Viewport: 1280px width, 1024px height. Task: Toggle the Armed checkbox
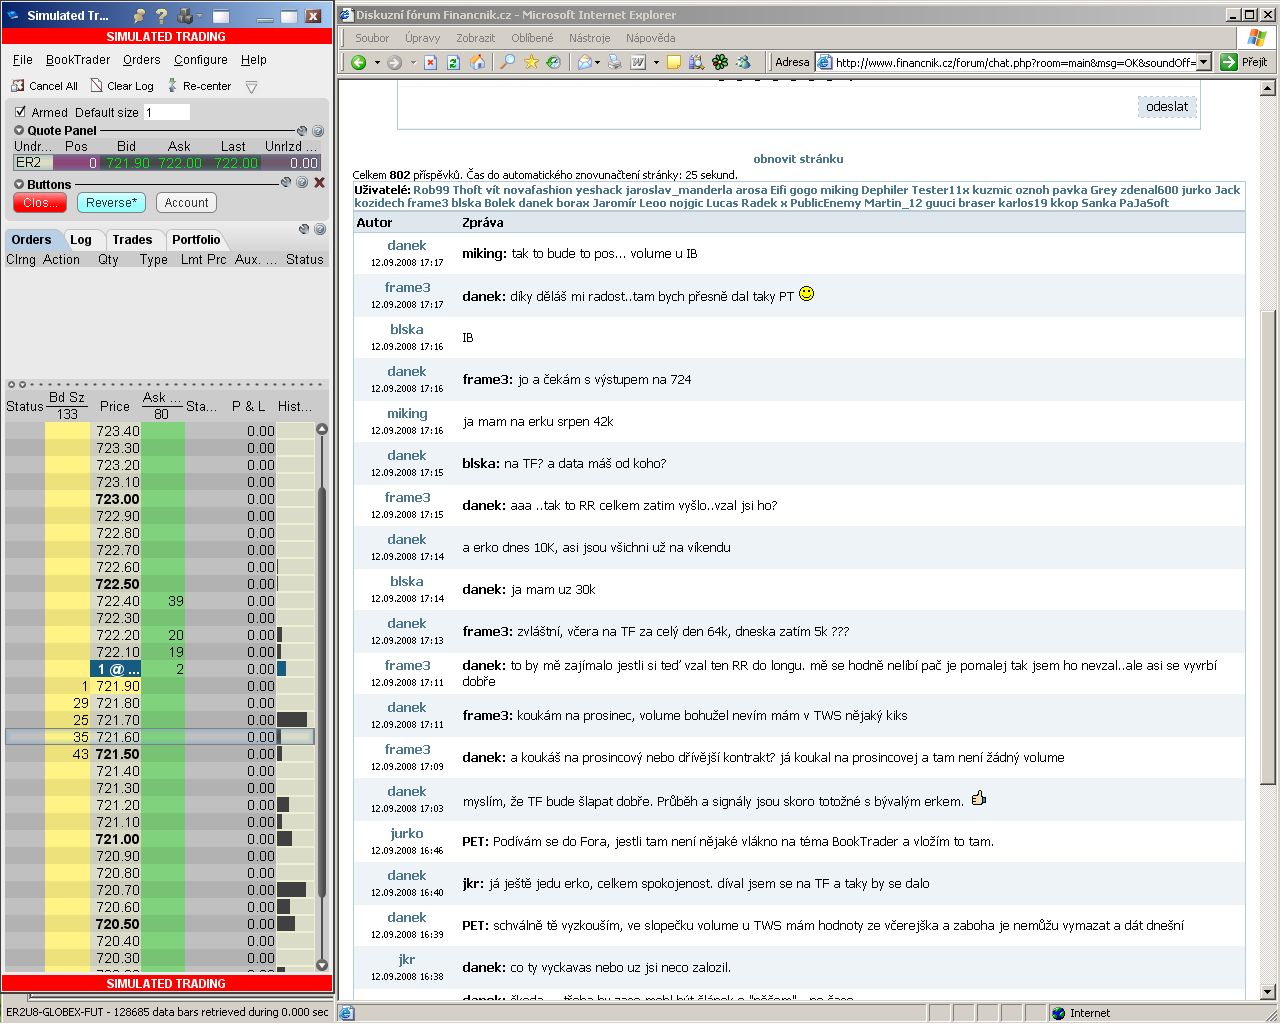pyautogui.click(x=20, y=112)
